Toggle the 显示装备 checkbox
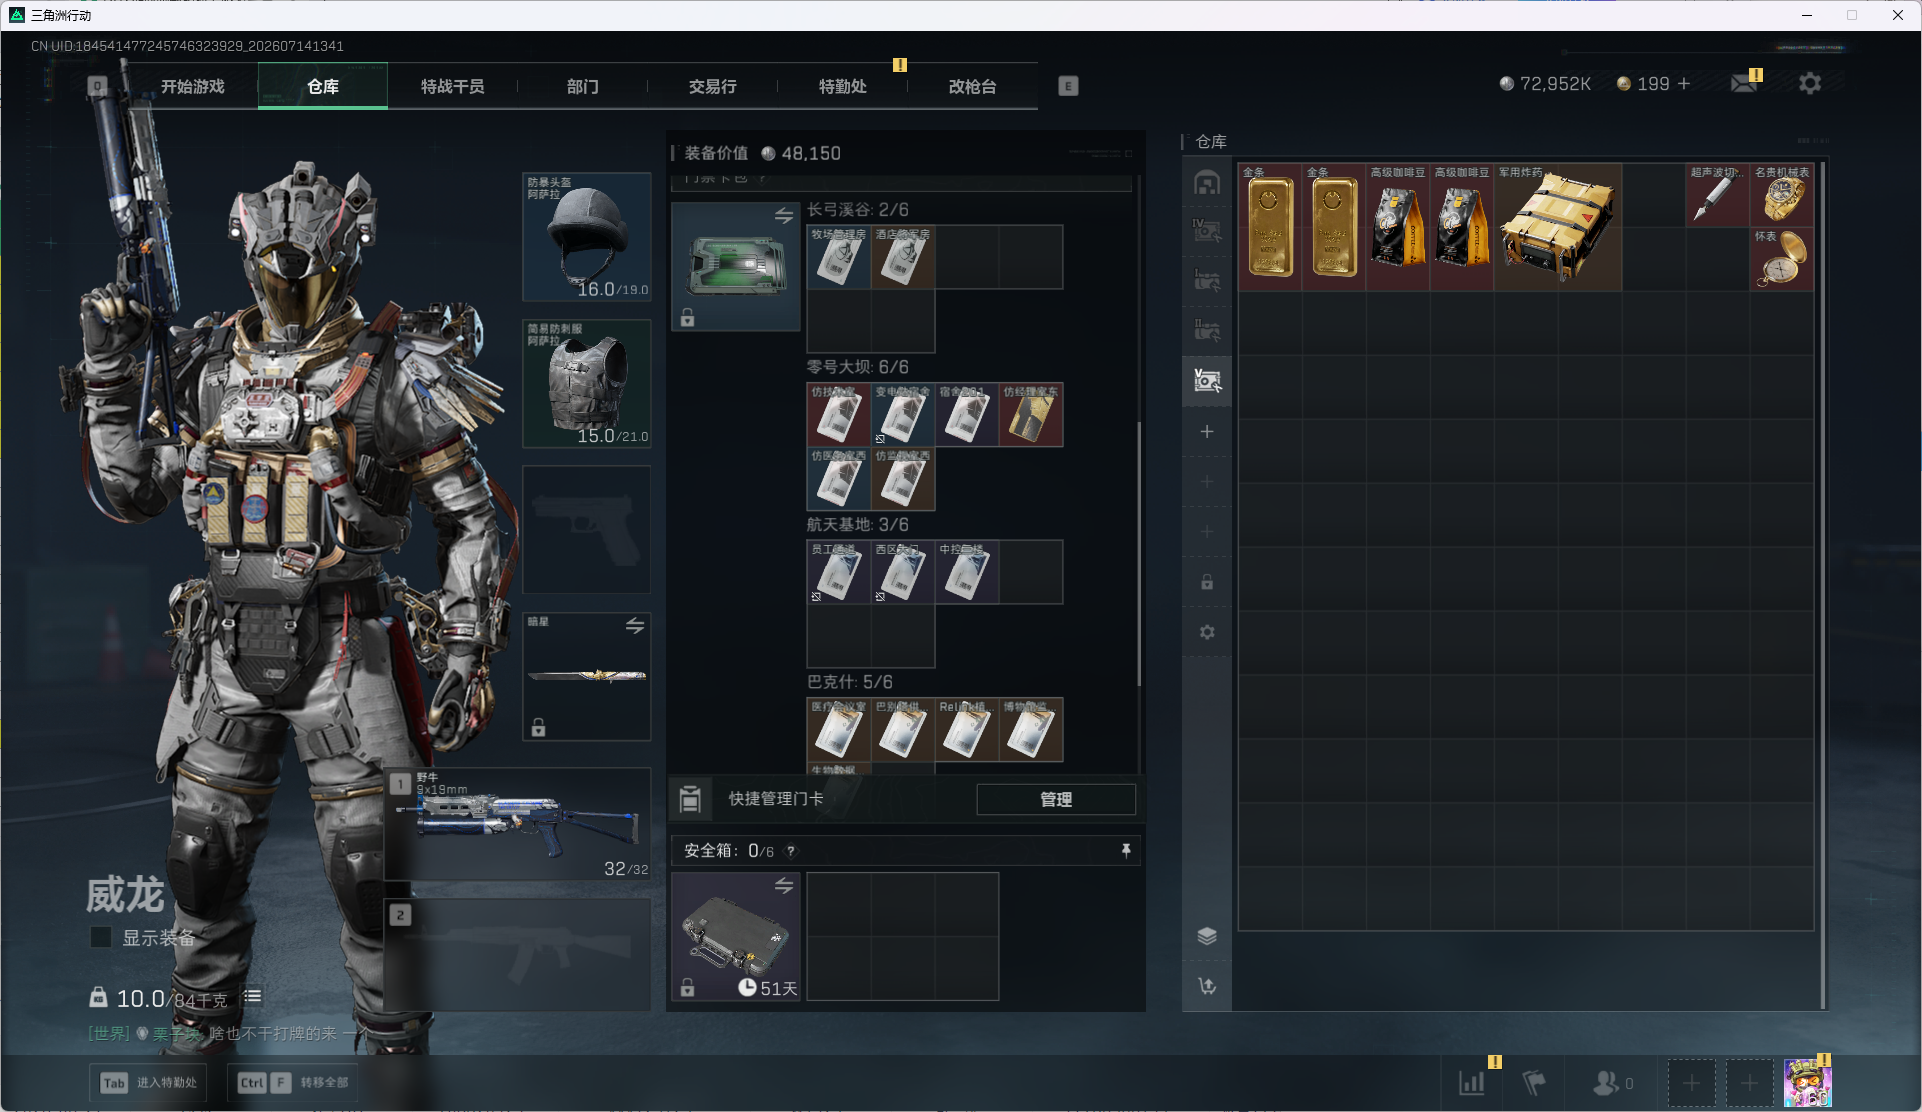 coord(101,937)
